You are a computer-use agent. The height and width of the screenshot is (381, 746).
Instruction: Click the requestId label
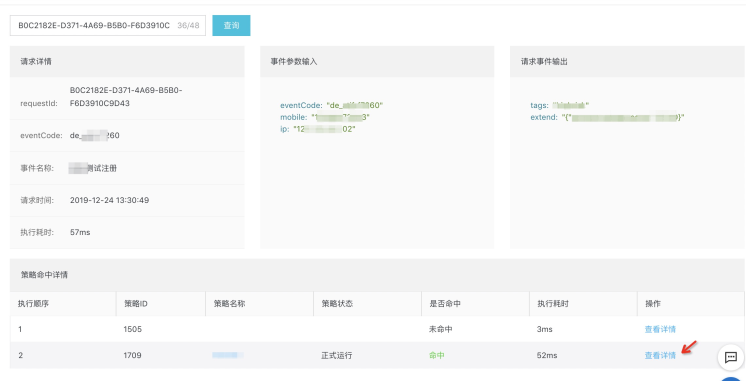tap(39, 103)
